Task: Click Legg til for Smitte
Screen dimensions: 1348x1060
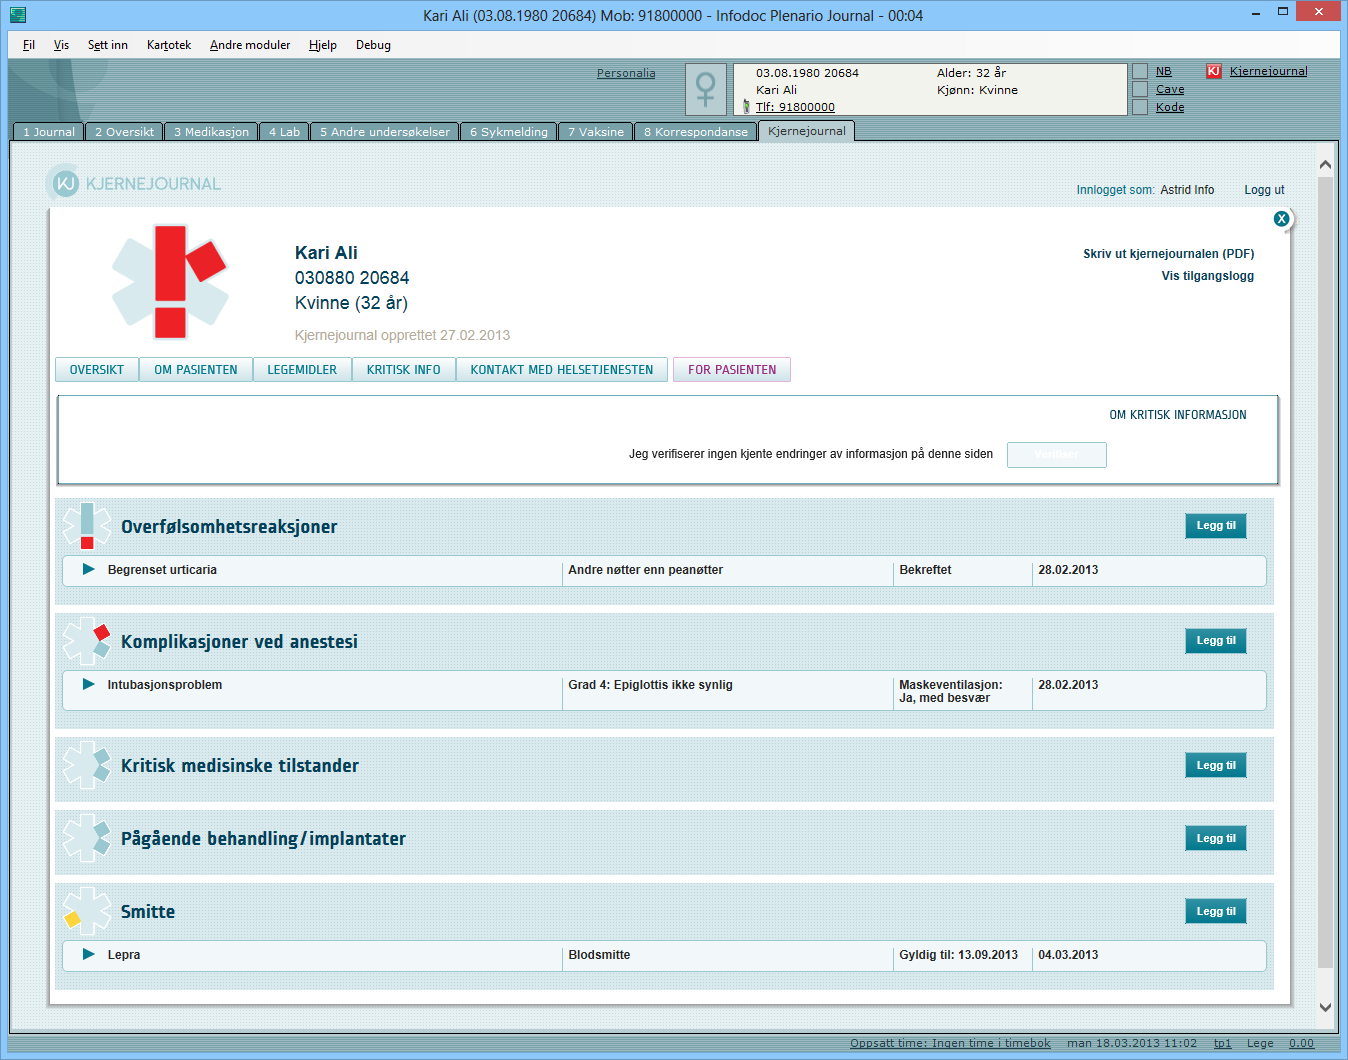Action: tap(1216, 912)
